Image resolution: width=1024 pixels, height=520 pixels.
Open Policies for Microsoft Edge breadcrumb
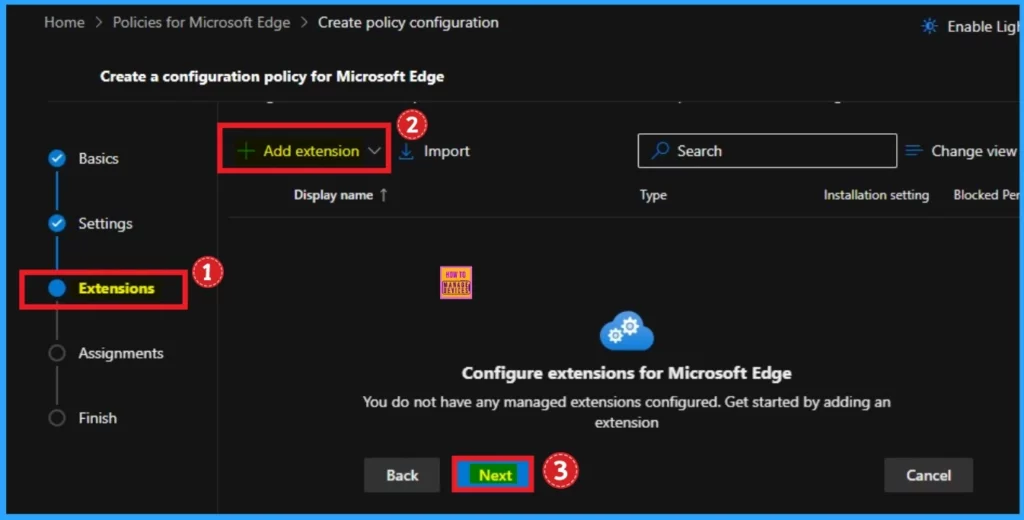coord(201,22)
